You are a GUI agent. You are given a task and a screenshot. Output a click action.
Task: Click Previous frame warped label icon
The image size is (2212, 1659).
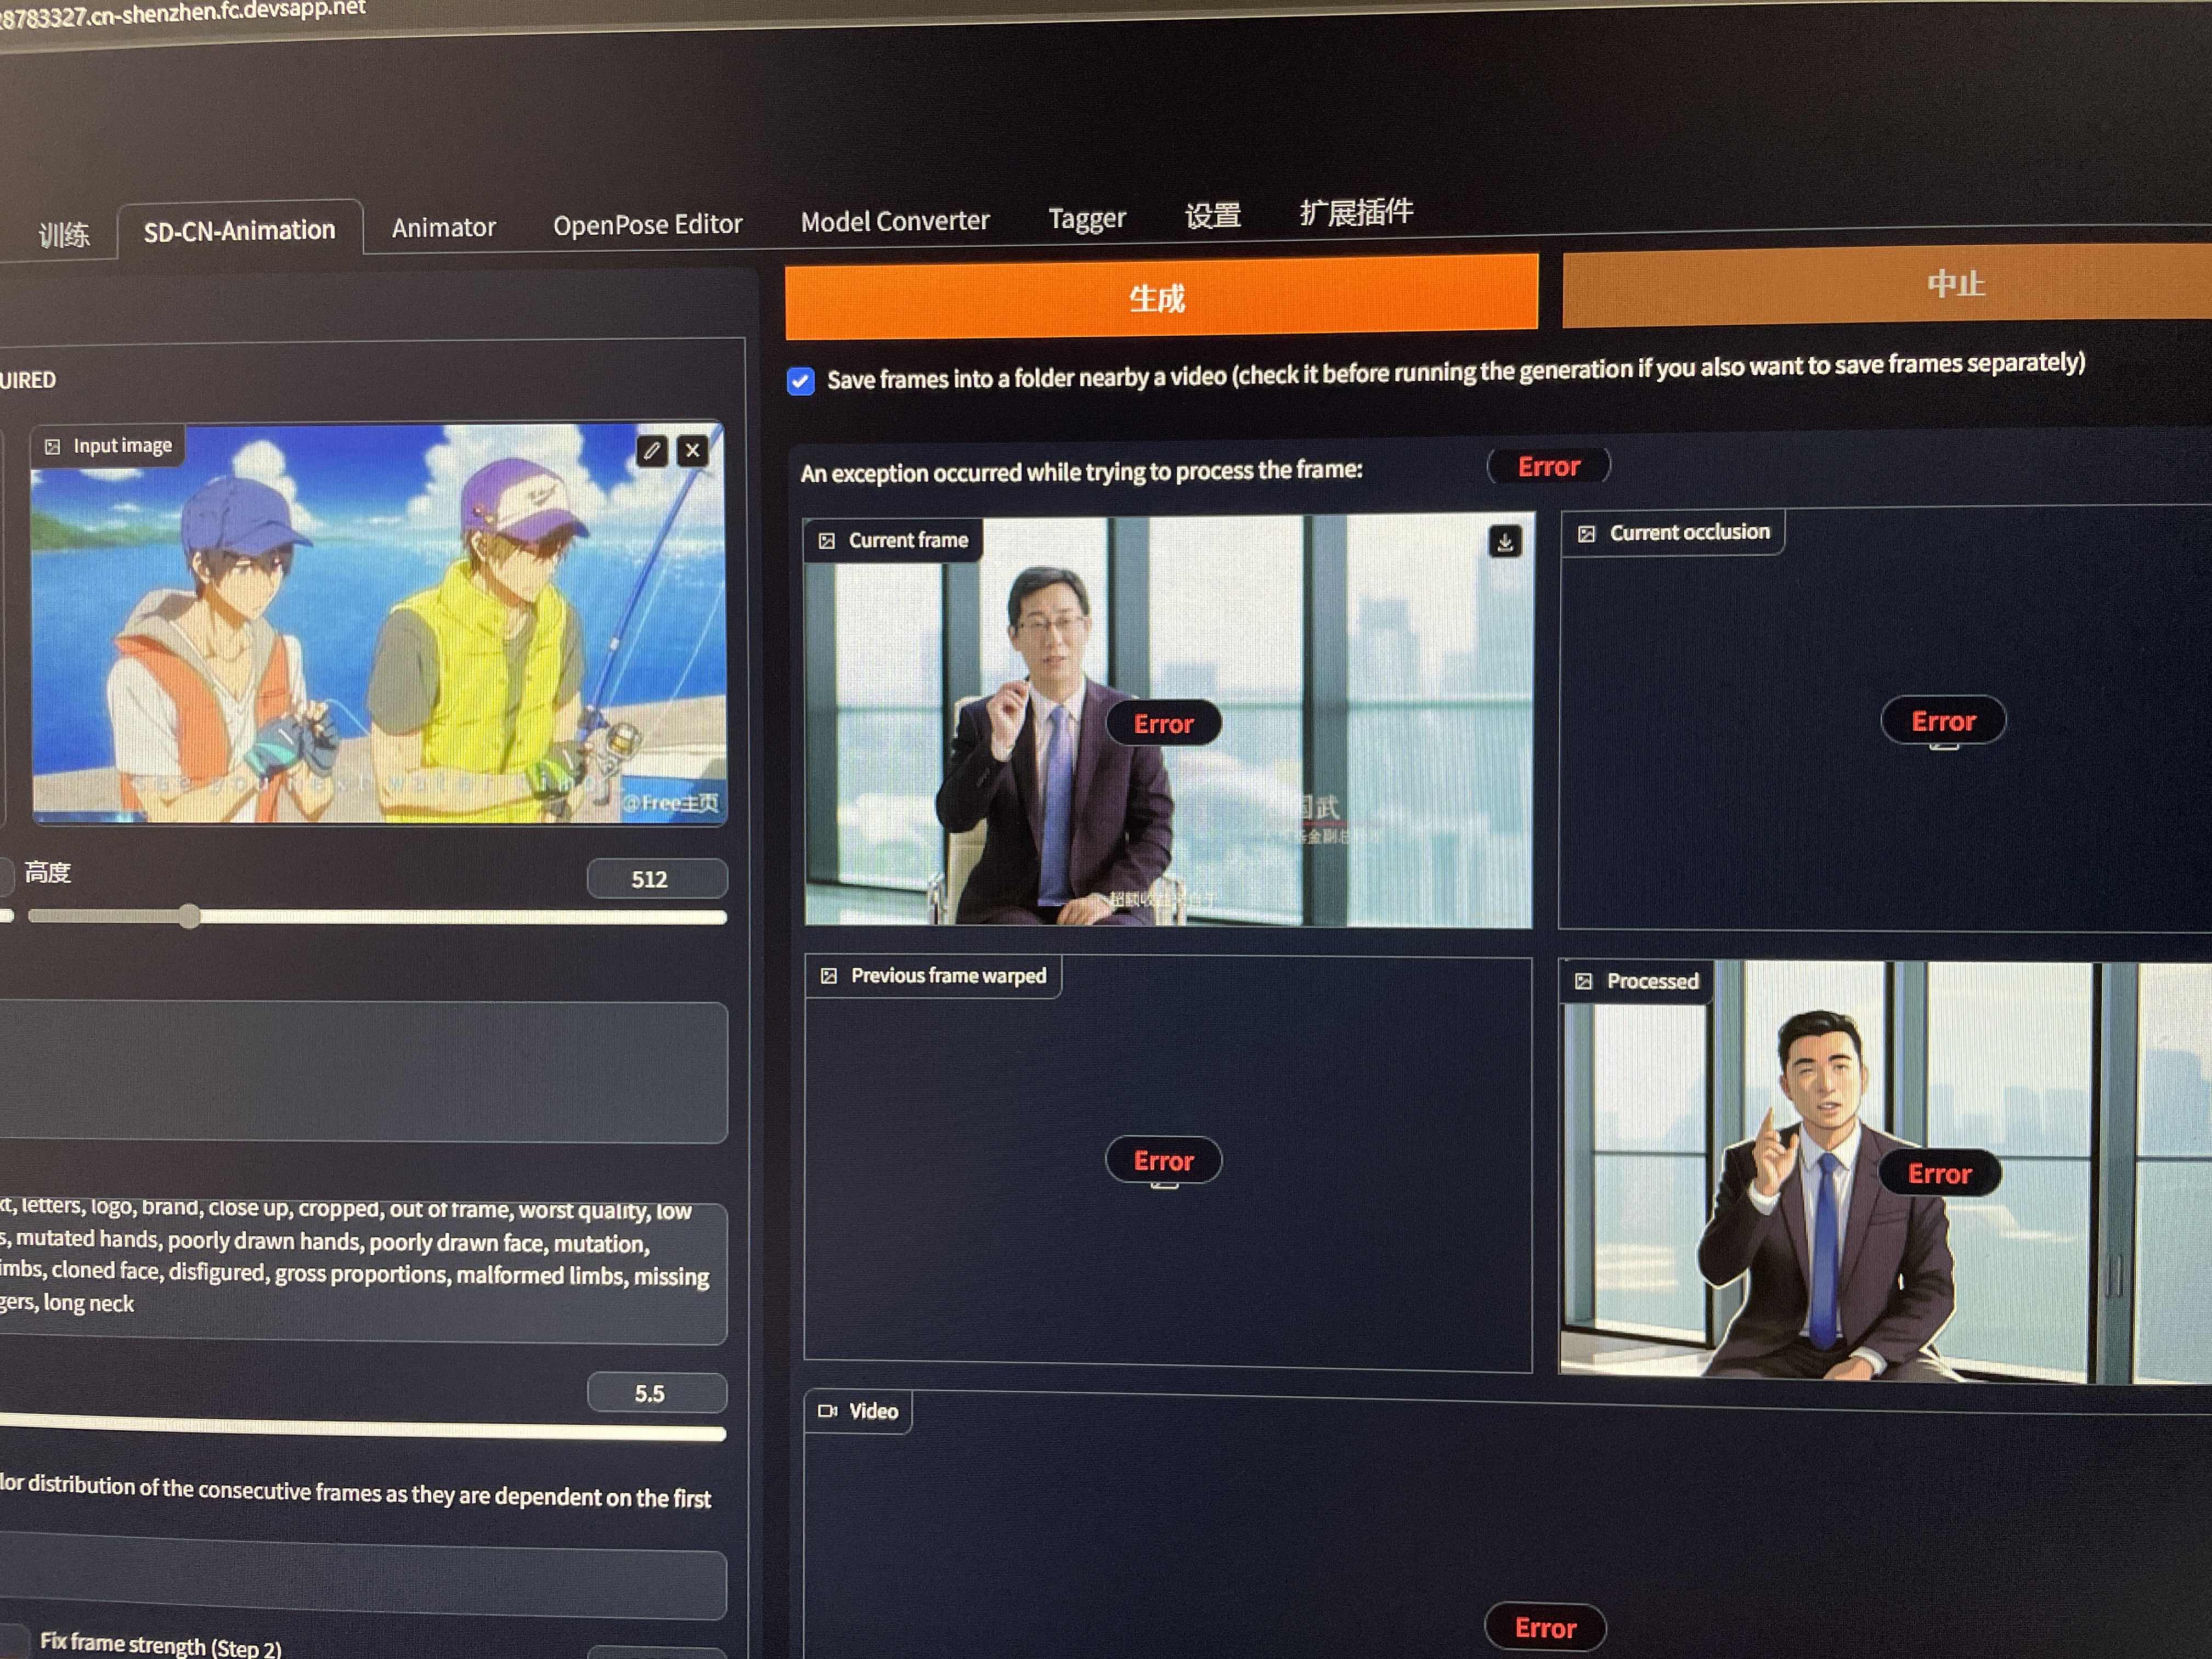pos(829,976)
